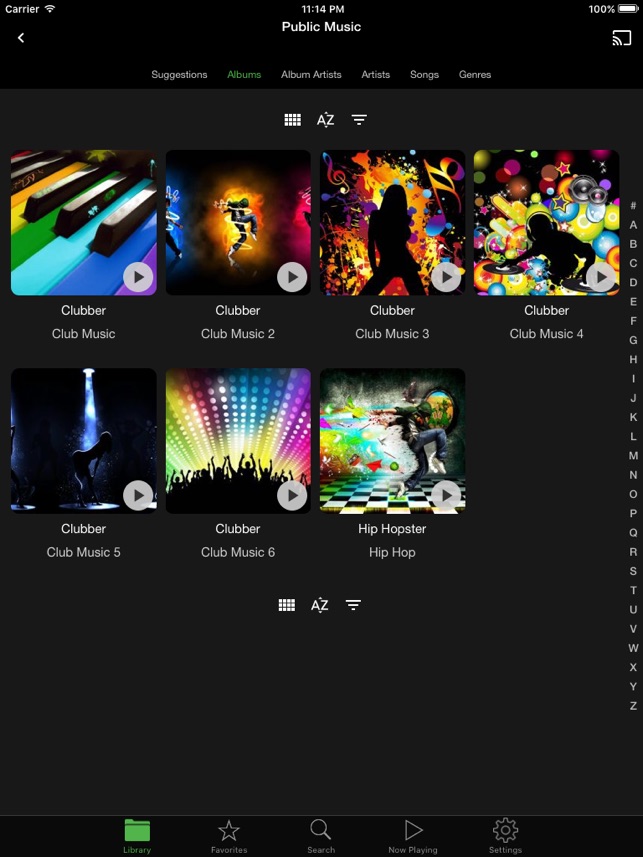Jump to # in the alphabet index
This screenshot has height=857, width=643.
point(633,206)
